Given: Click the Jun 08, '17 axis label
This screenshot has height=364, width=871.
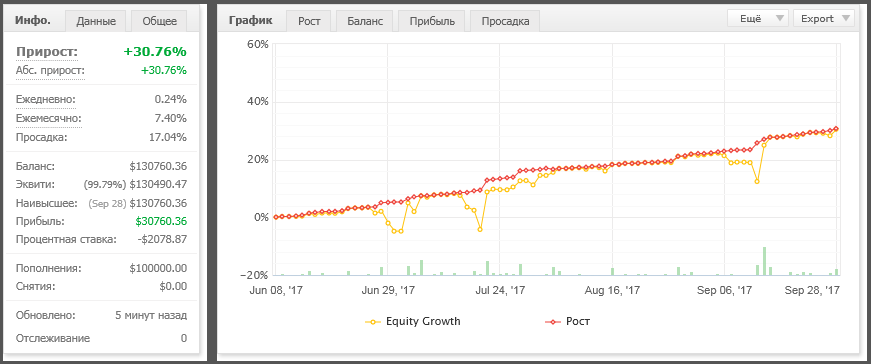Looking at the screenshot, I should (x=276, y=291).
